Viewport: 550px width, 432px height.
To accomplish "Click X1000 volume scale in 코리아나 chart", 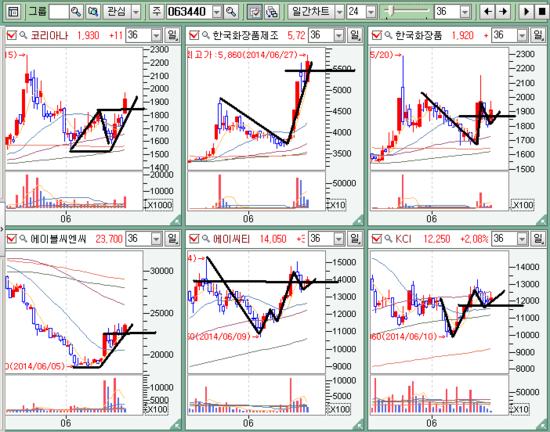I will (159, 205).
